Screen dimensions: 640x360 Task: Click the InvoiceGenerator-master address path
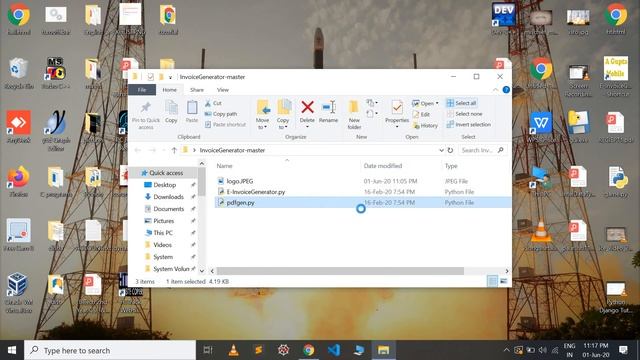point(232,150)
